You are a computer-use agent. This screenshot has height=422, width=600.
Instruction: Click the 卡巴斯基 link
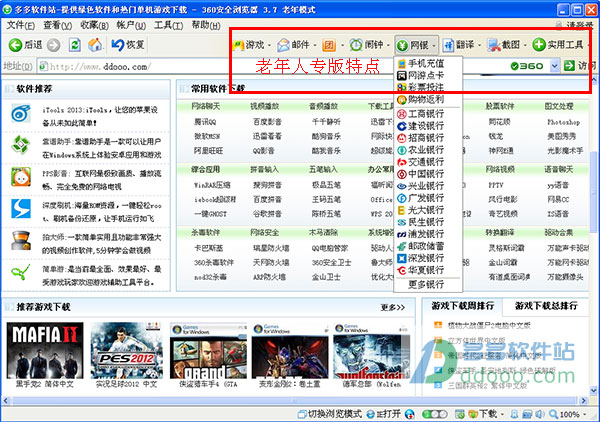point(209,248)
